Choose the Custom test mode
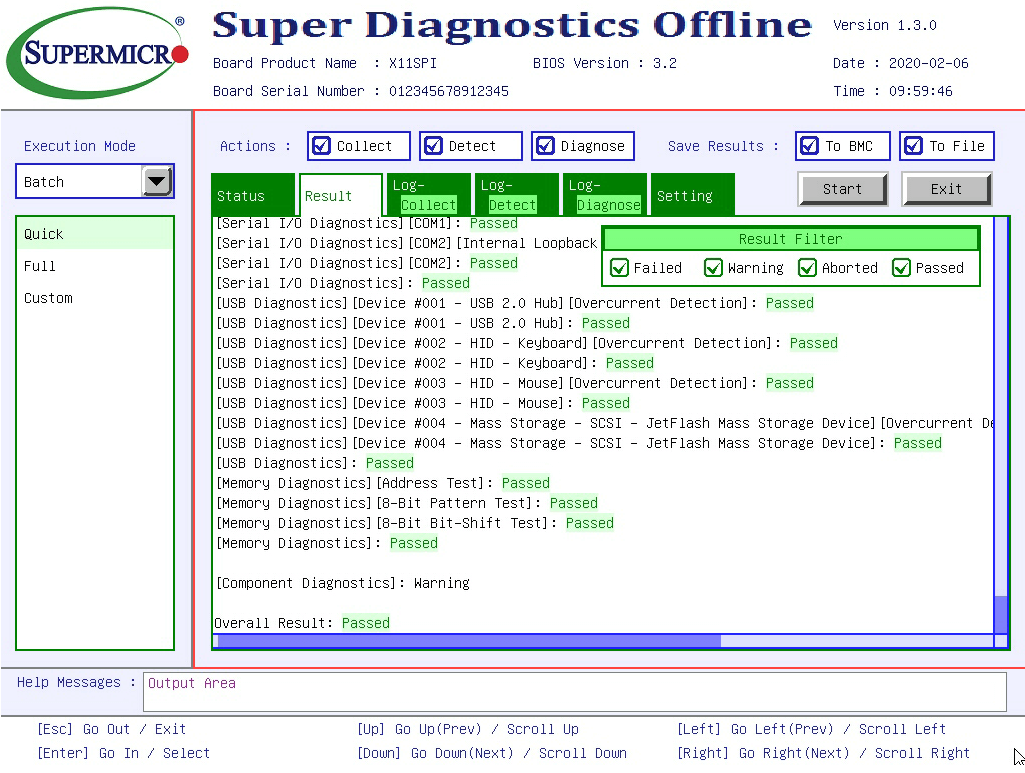The width and height of the screenshot is (1025, 773). click(x=48, y=298)
